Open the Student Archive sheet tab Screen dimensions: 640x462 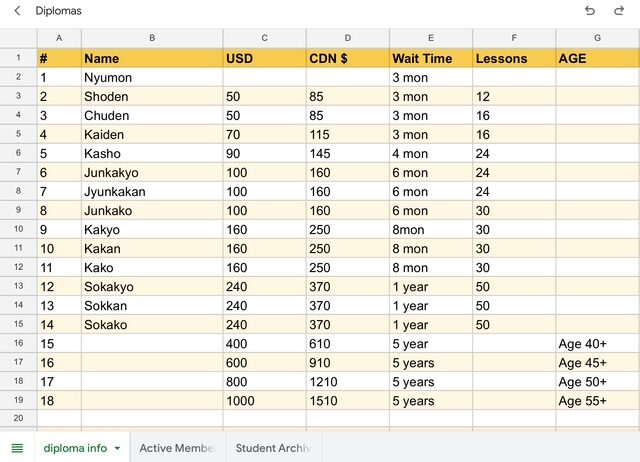coord(272,448)
